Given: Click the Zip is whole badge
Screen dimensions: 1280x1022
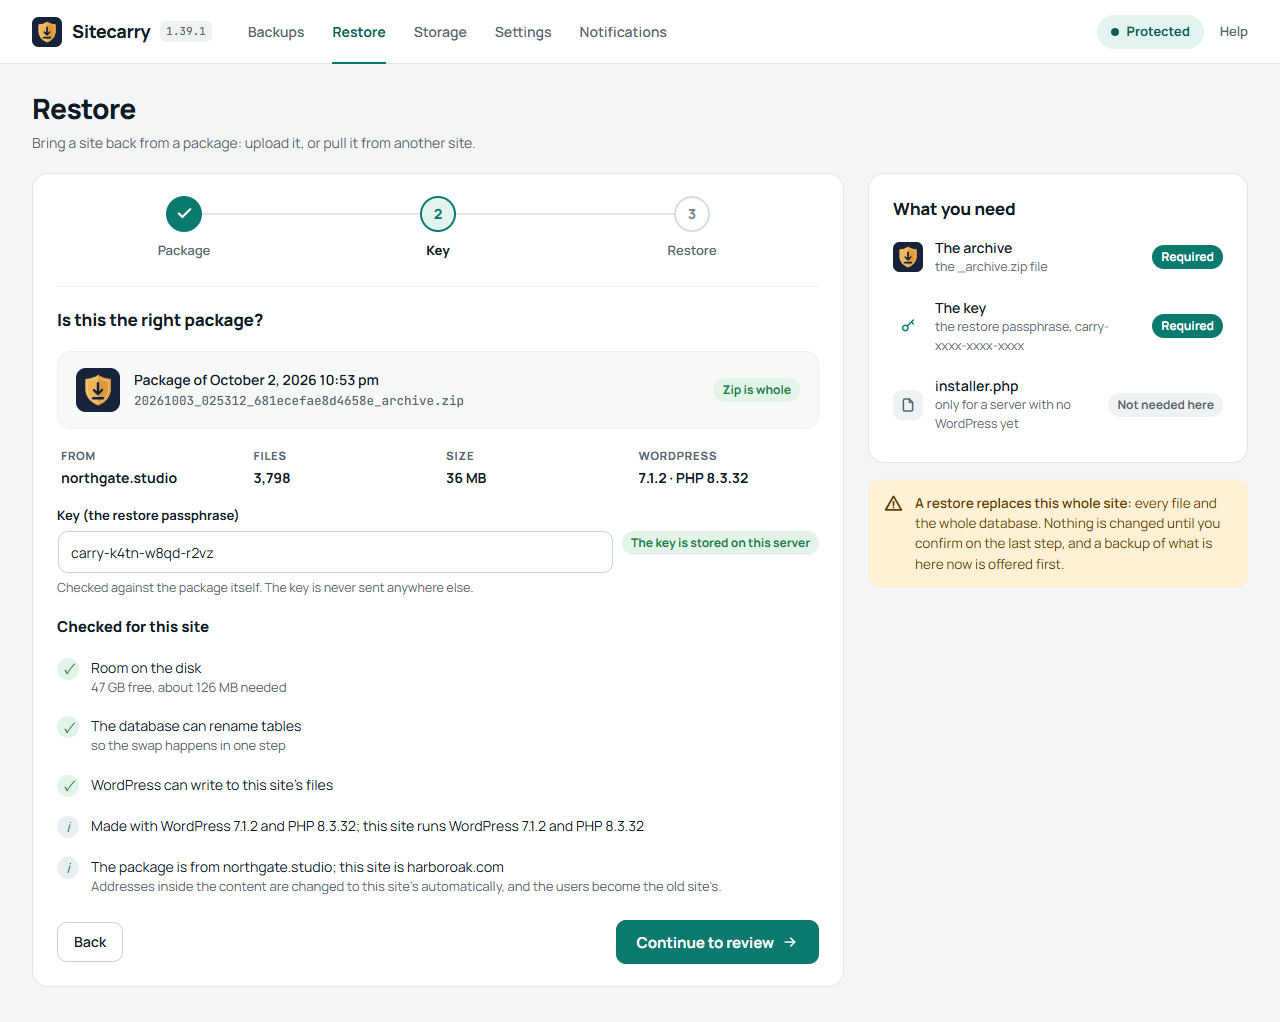Looking at the screenshot, I should click(x=757, y=390).
